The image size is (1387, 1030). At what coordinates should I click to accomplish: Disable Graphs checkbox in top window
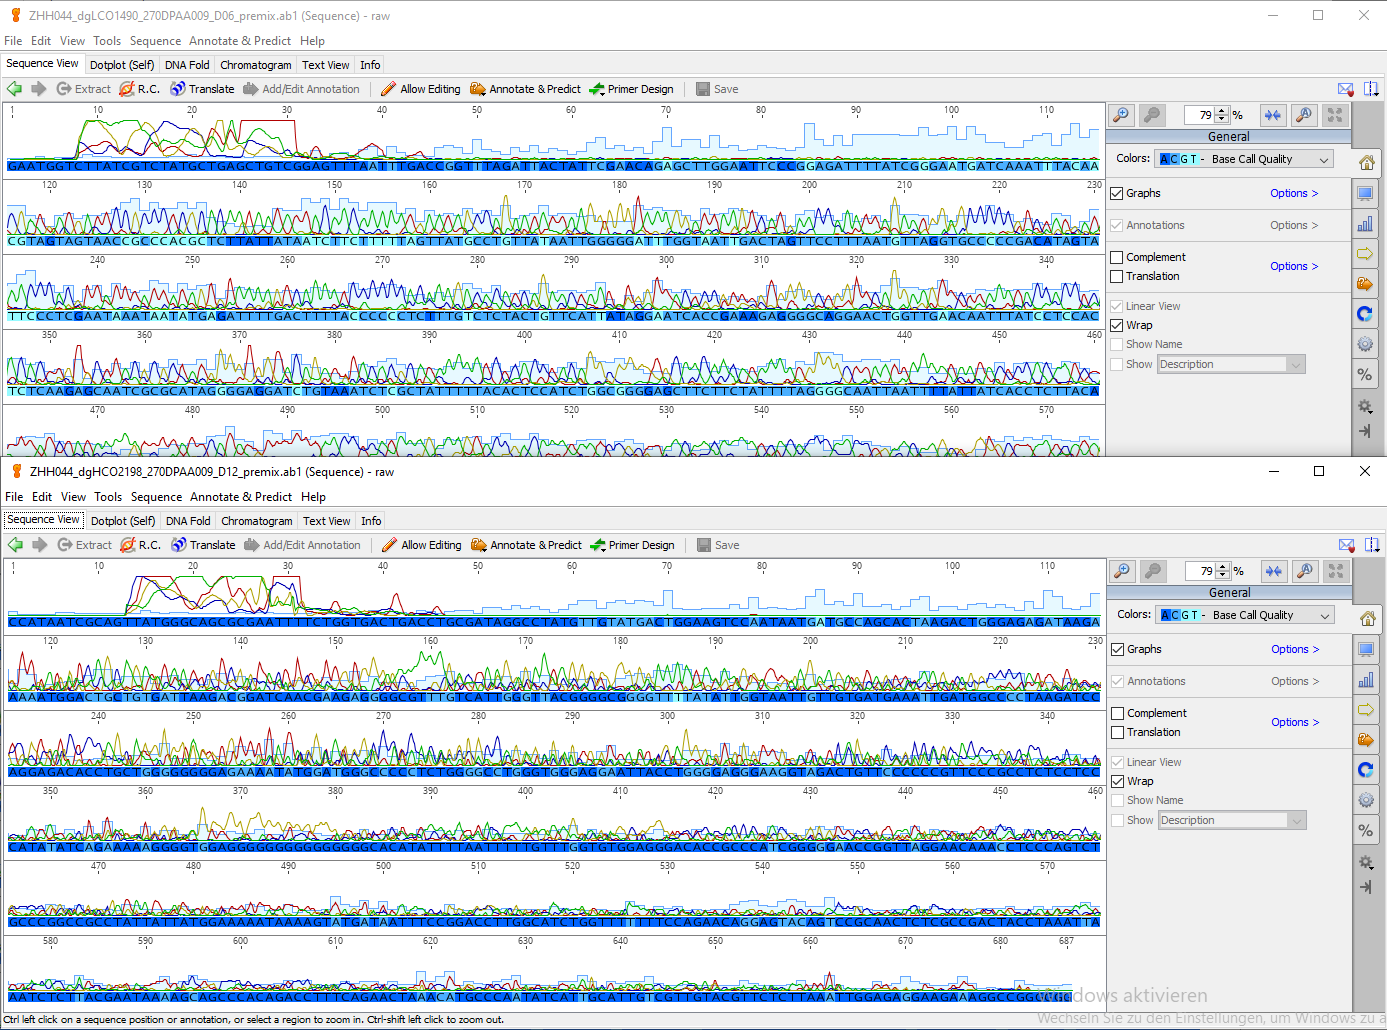pos(1117,194)
